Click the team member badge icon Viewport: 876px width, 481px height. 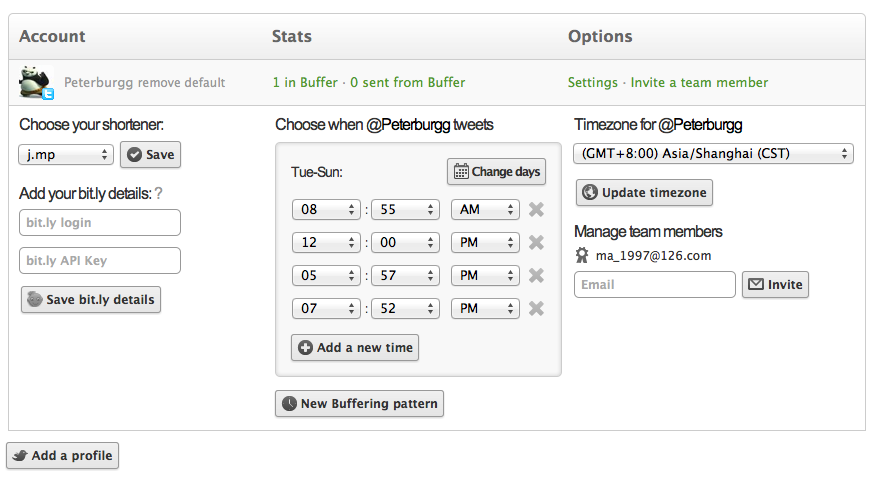582,255
